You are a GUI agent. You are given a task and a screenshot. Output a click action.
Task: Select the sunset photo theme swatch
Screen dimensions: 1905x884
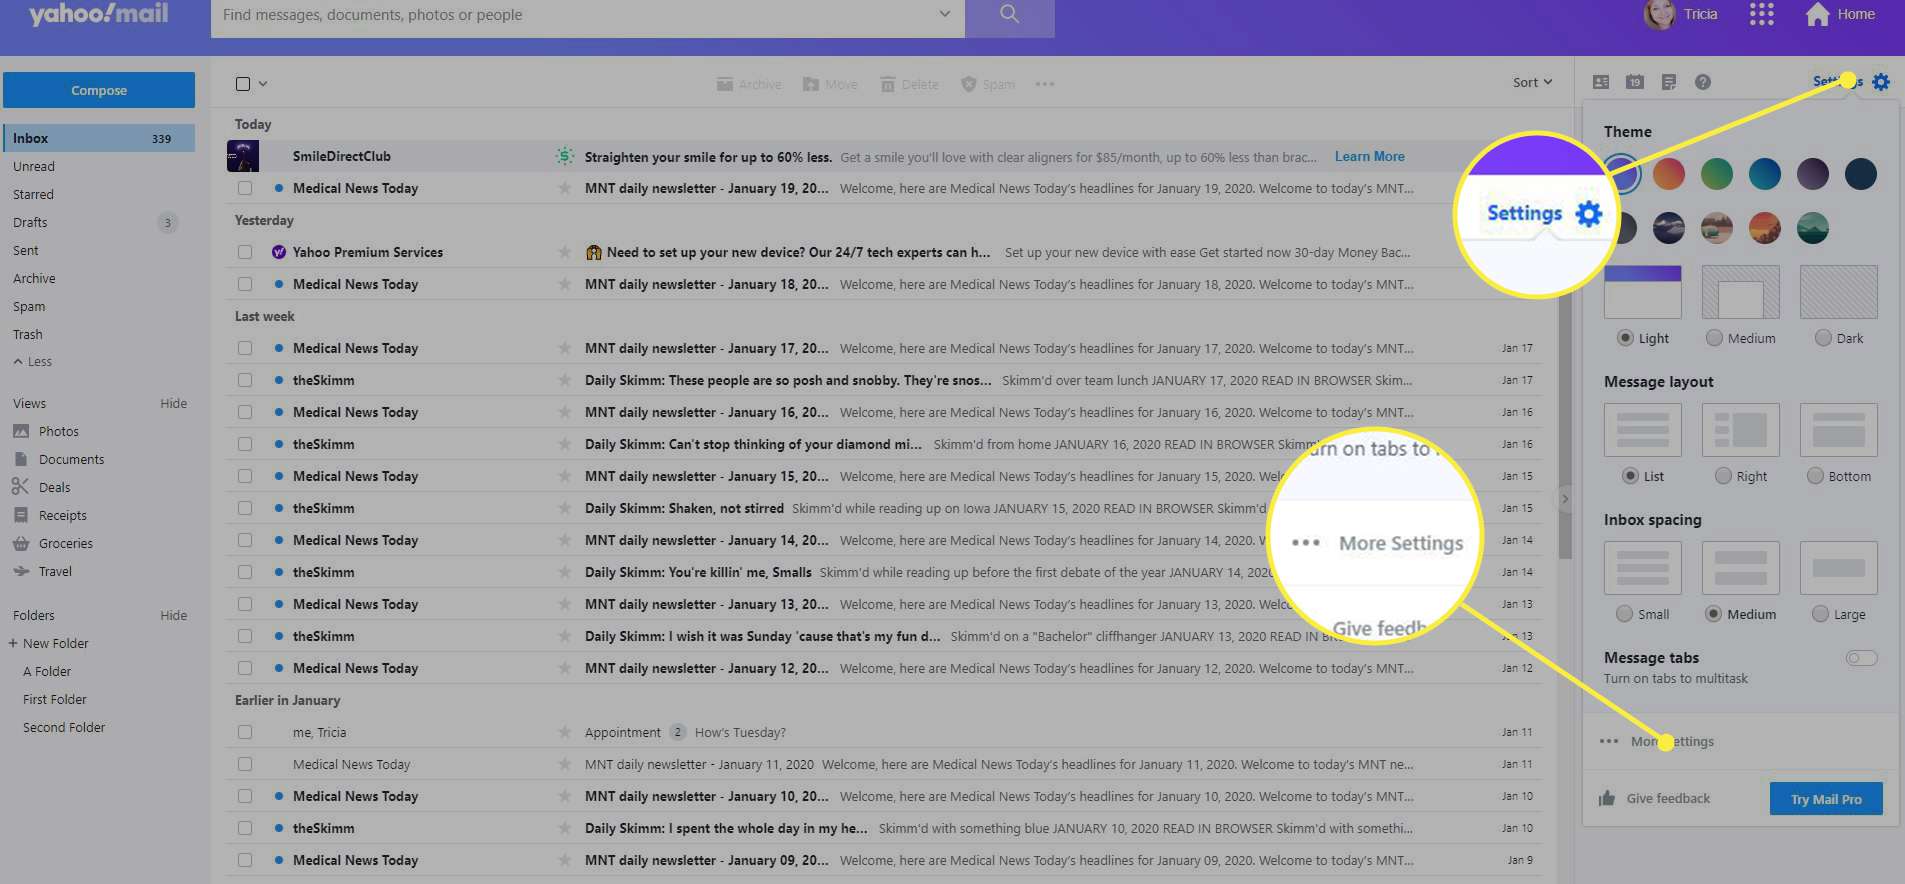1765,228
